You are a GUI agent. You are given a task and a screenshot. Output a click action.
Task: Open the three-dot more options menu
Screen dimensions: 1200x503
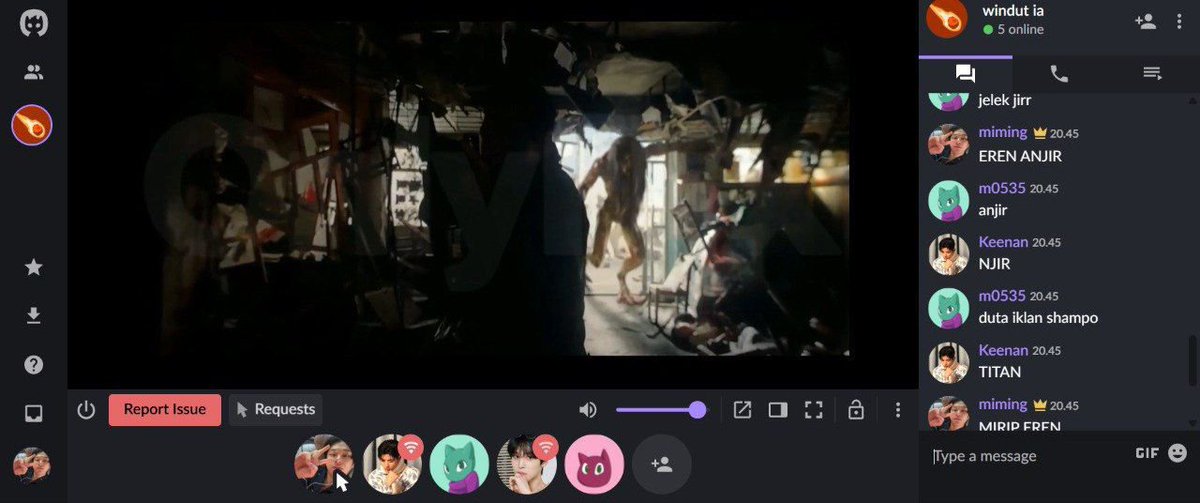point(898,410)
